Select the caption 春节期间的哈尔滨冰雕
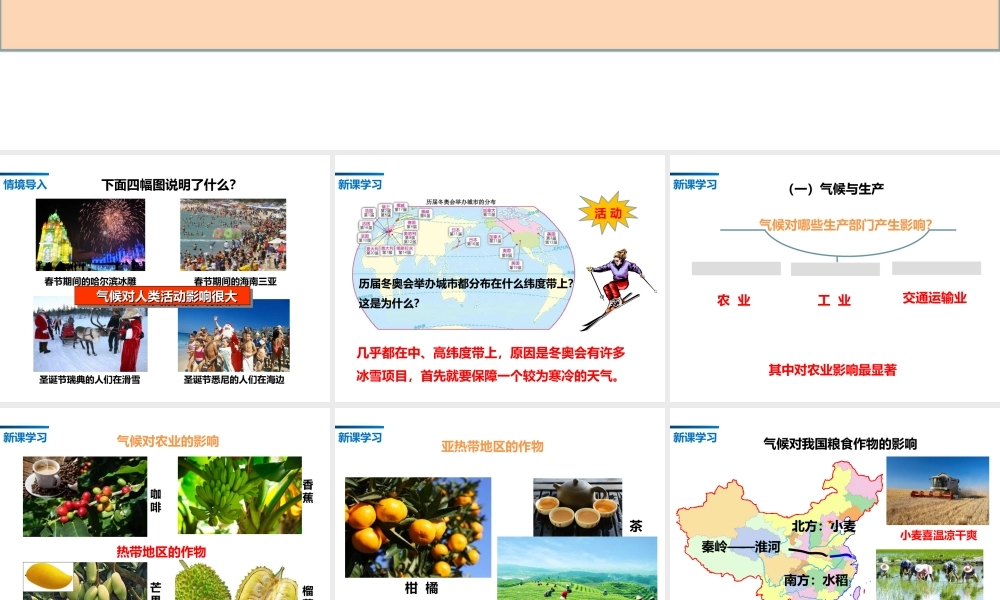The width and height of the screenshot is (1000, 600). point(90,281)
